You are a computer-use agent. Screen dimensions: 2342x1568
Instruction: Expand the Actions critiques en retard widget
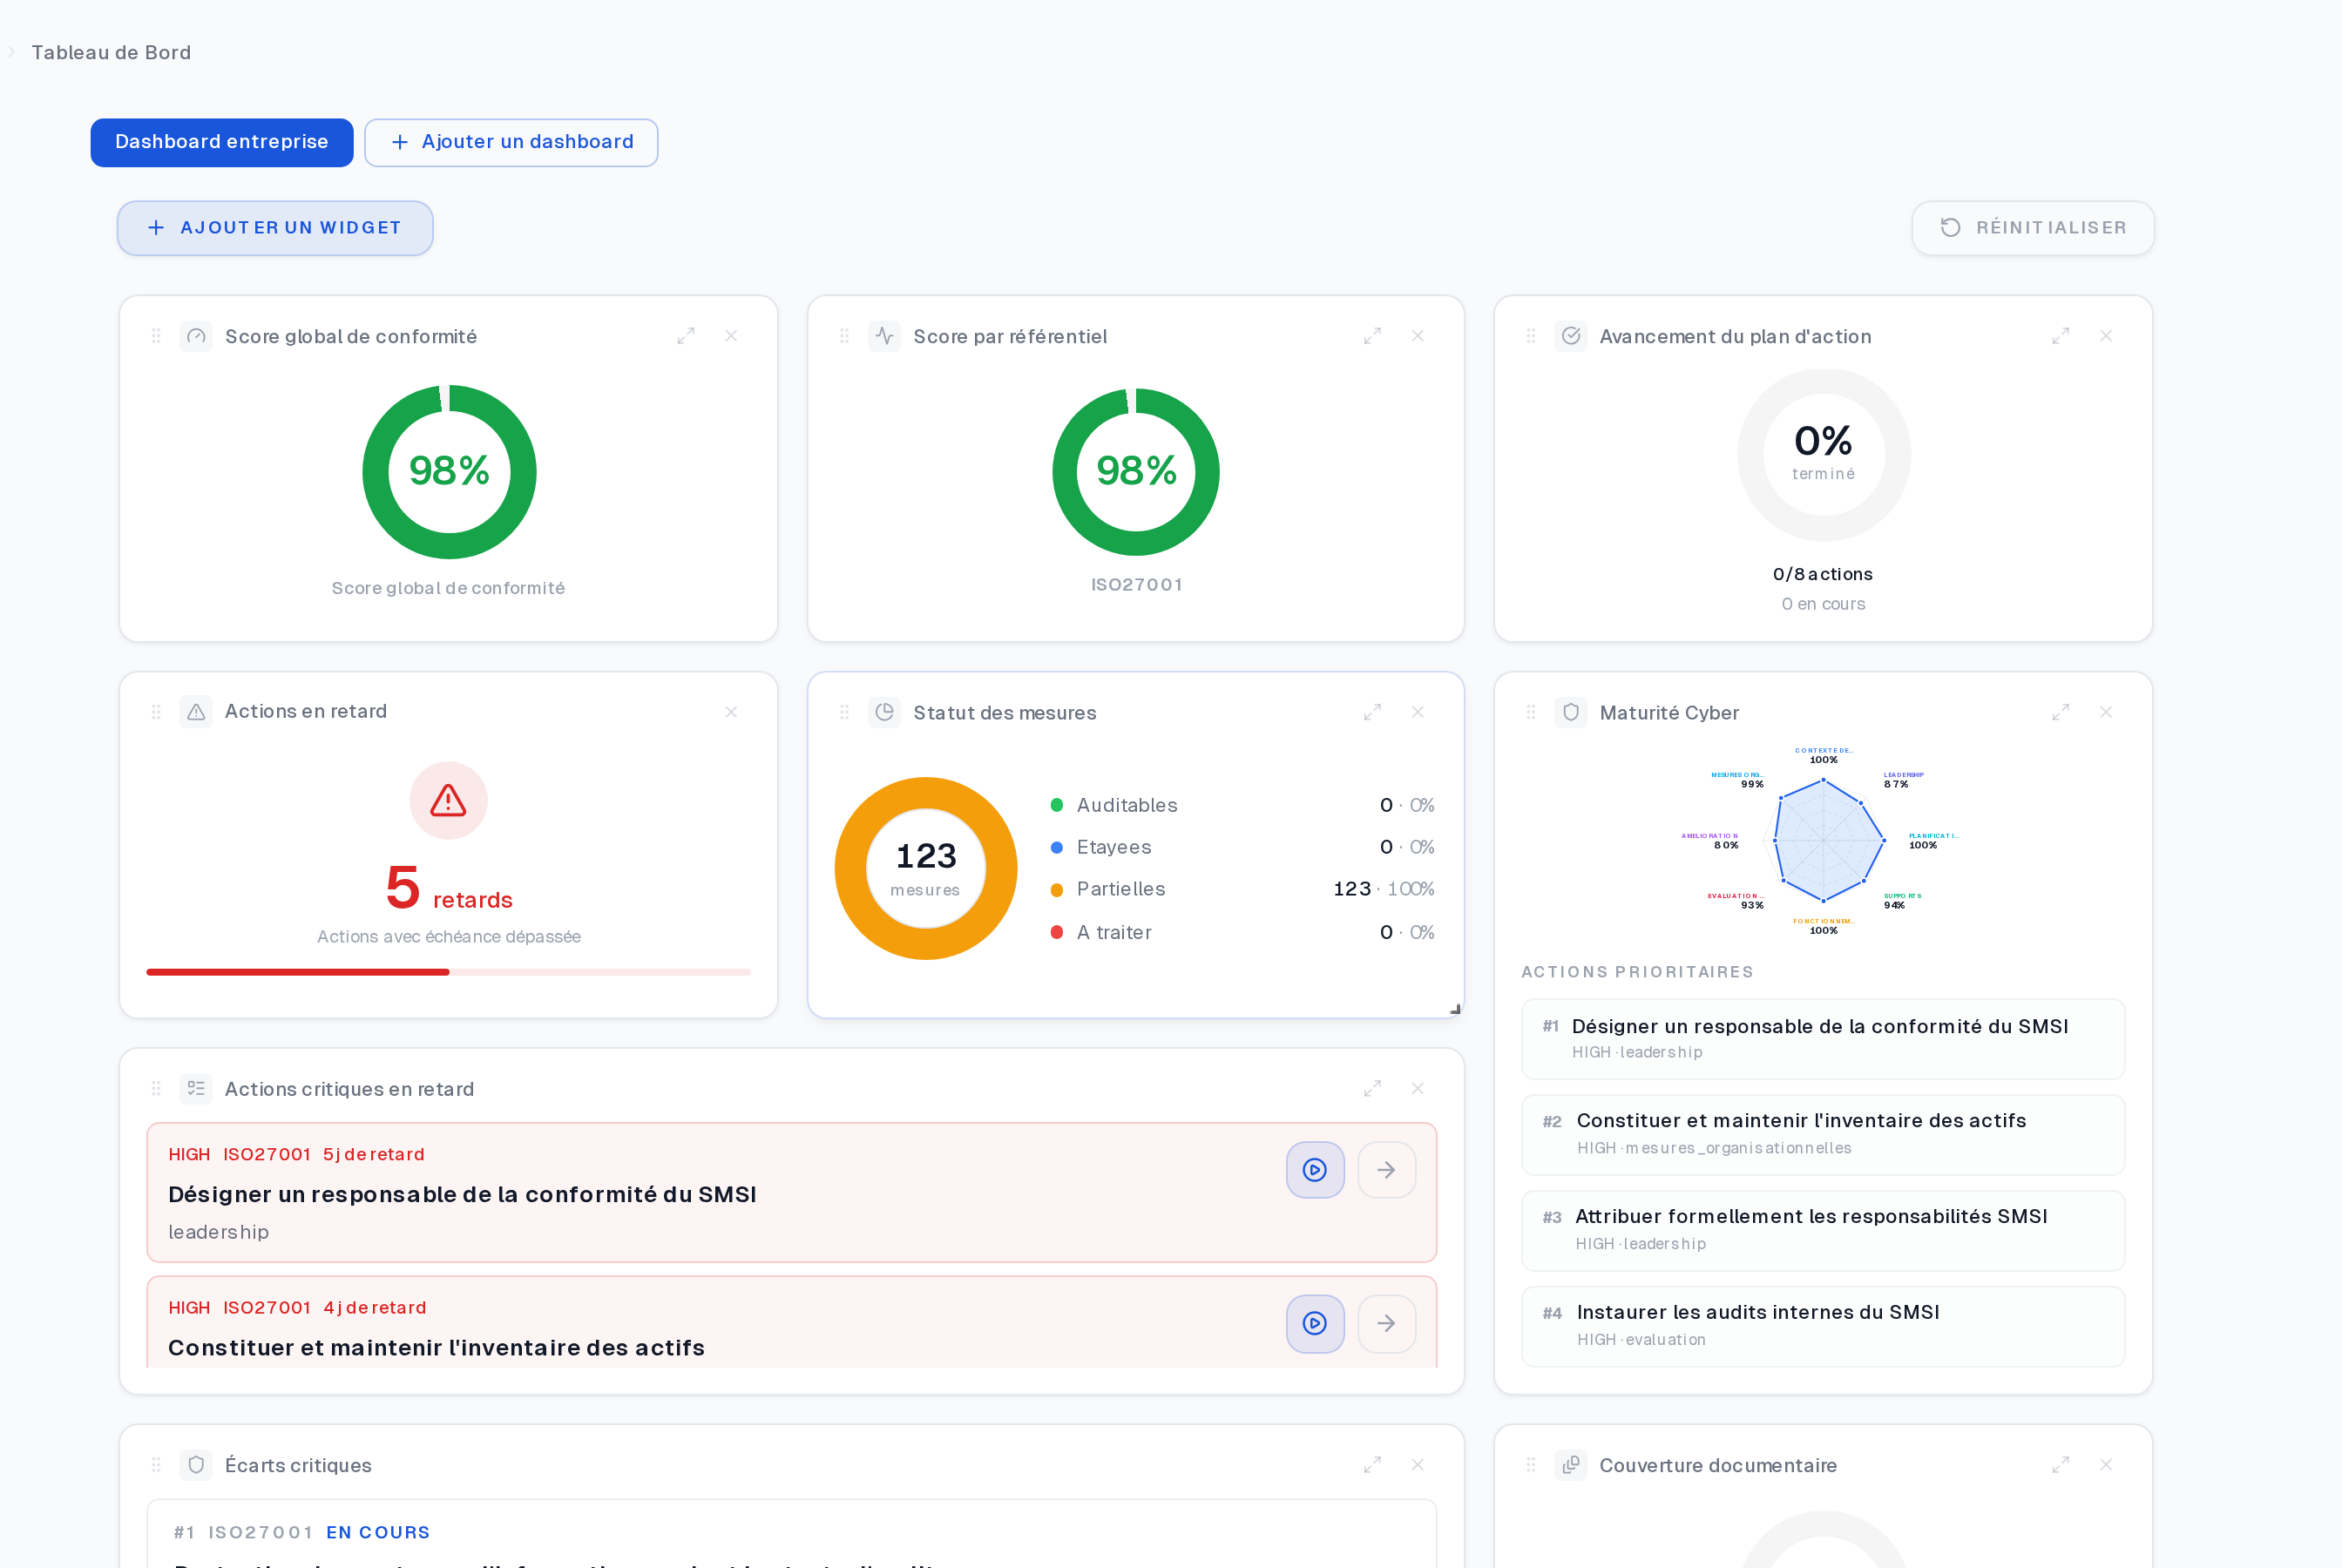point(1372,1088)
